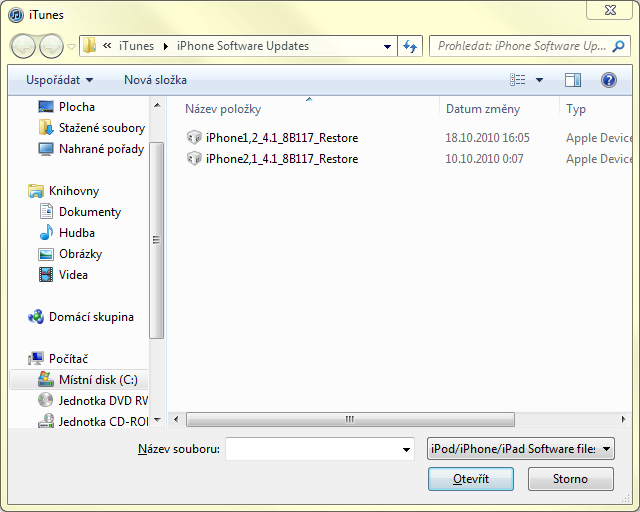Click the folder icon in address bar
This screenshot has height=512, width=640.
[89, 46]
